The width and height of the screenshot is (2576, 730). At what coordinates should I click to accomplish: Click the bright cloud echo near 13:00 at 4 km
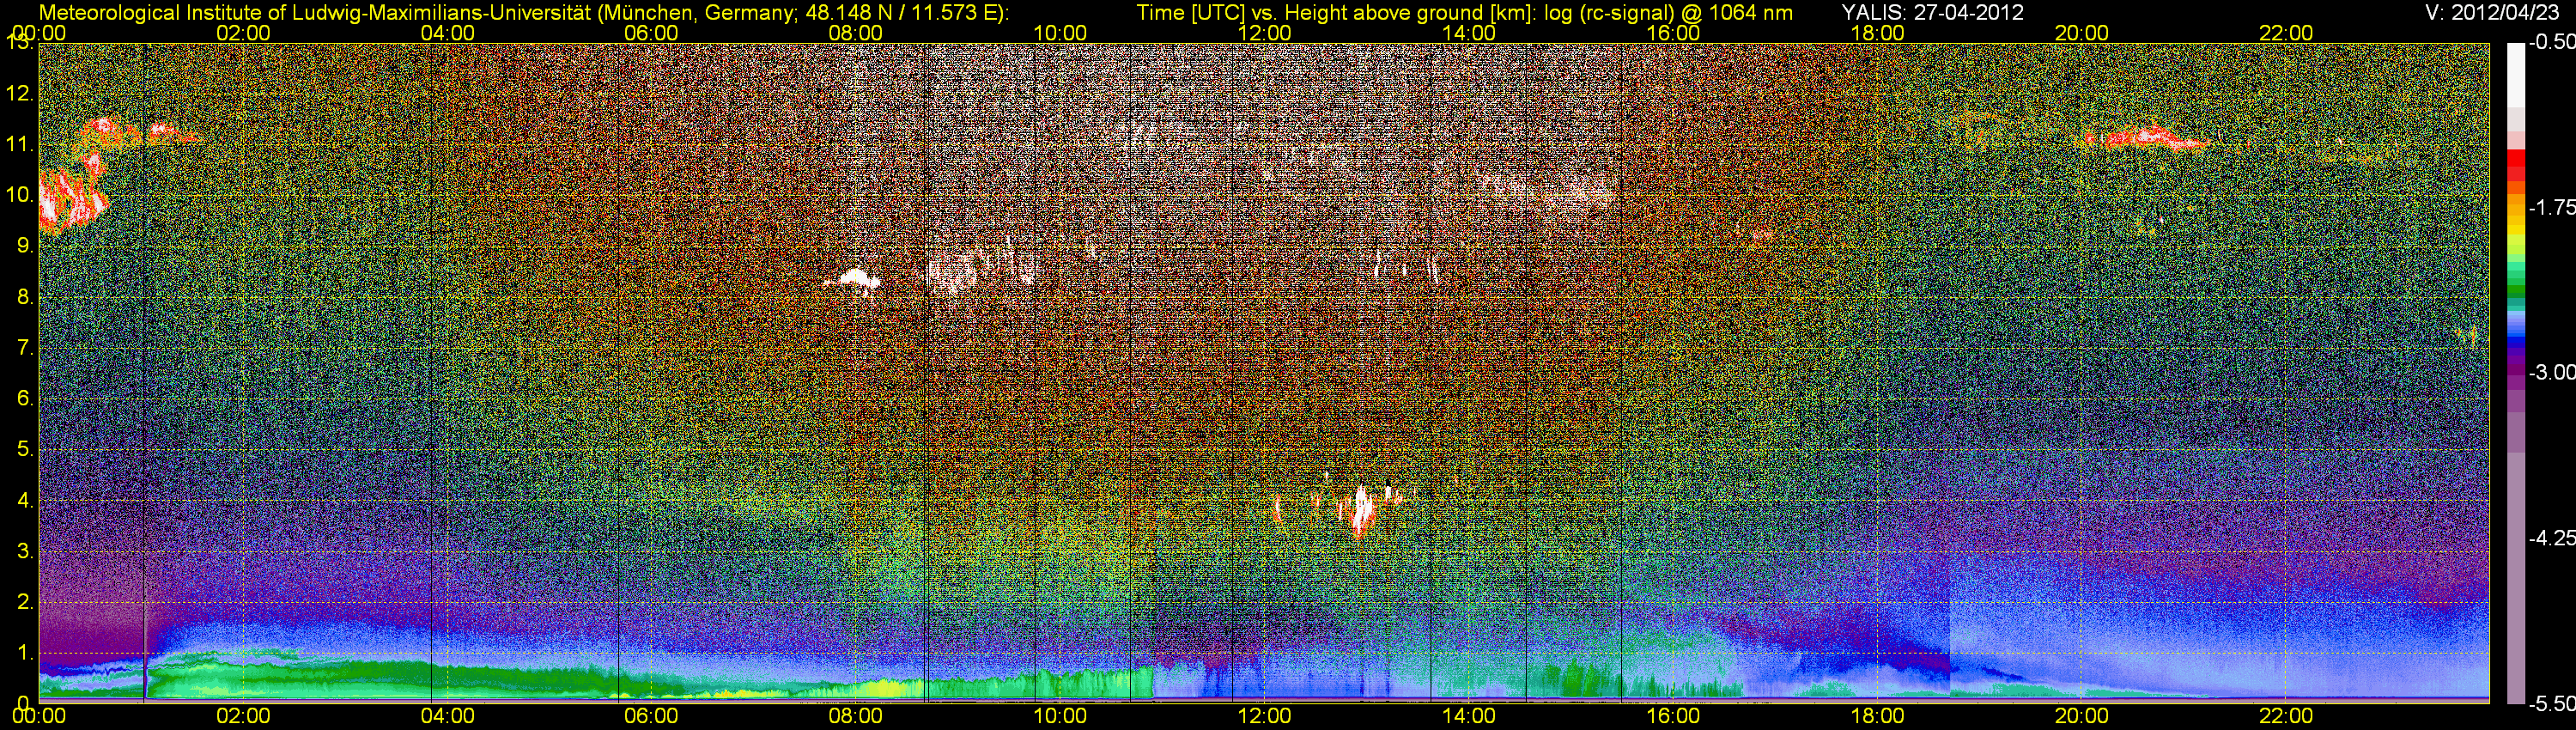1361,510
